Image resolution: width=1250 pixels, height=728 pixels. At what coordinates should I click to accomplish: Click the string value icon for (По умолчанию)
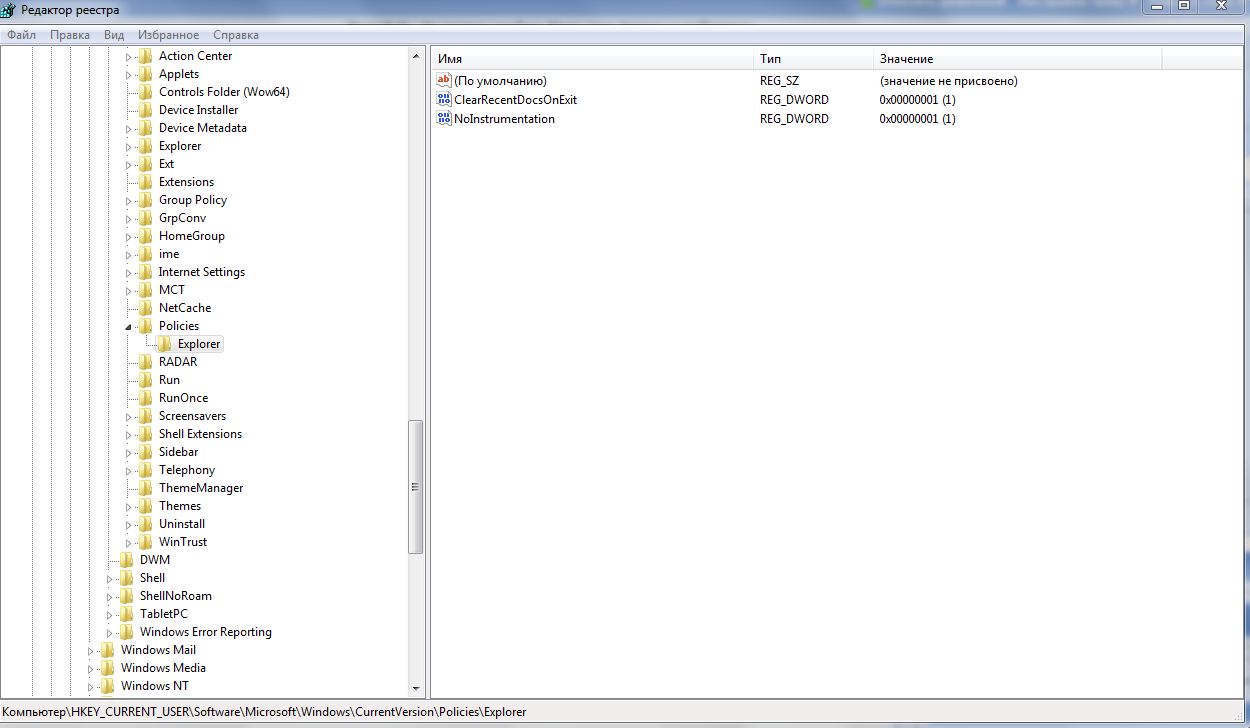[444, 81]
